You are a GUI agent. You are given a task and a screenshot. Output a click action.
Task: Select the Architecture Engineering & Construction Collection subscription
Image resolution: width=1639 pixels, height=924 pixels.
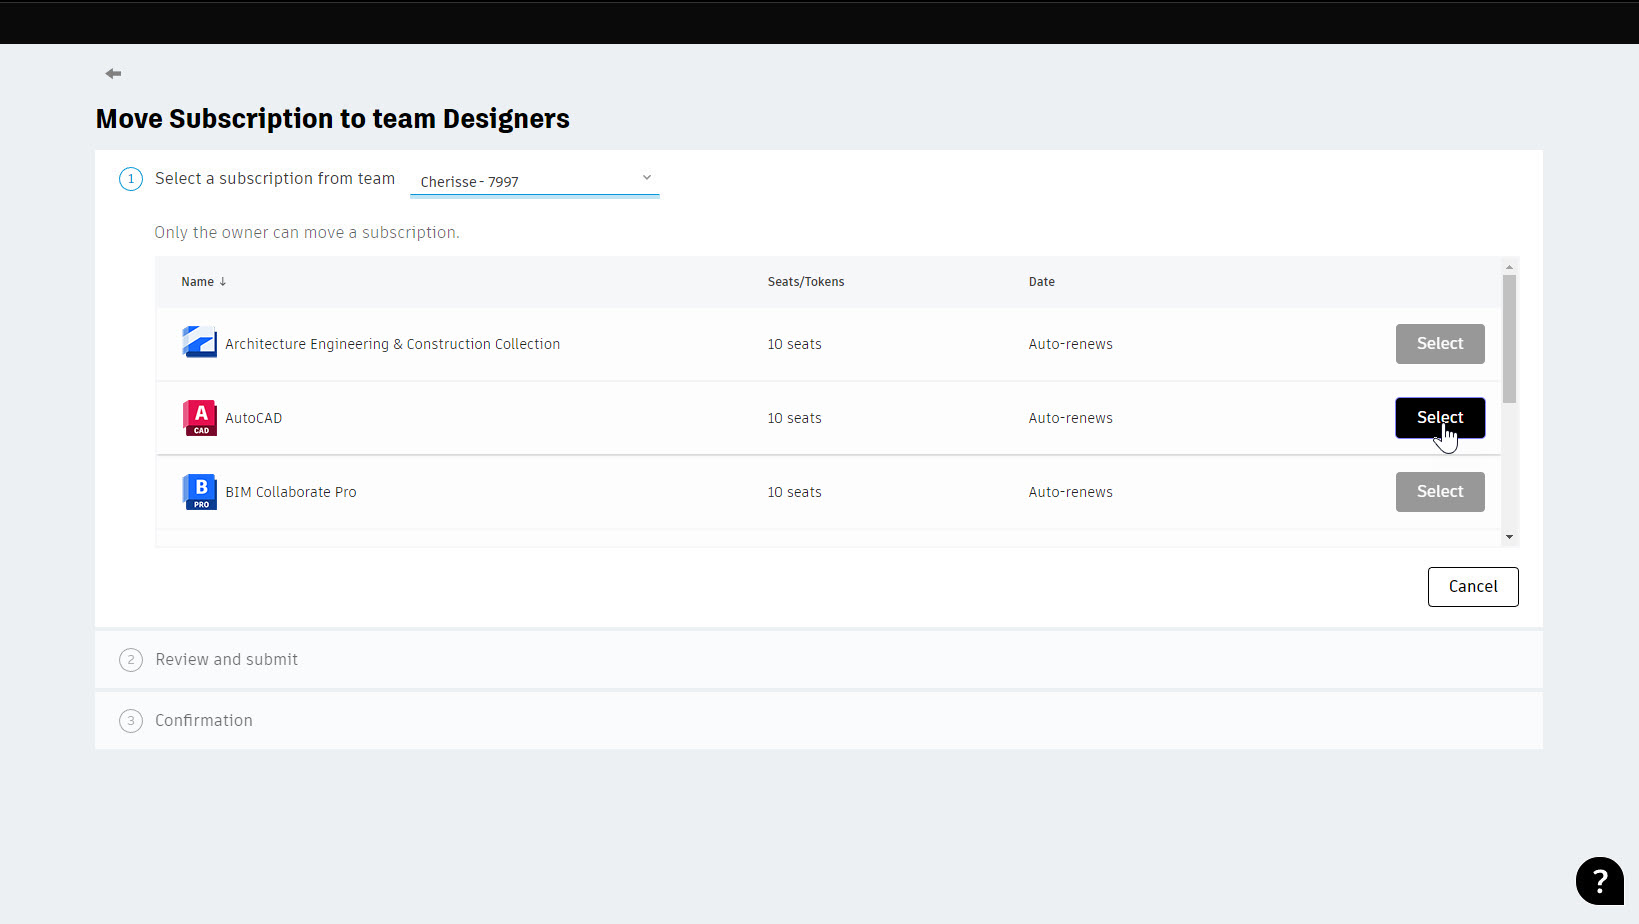coord(1440,344)
